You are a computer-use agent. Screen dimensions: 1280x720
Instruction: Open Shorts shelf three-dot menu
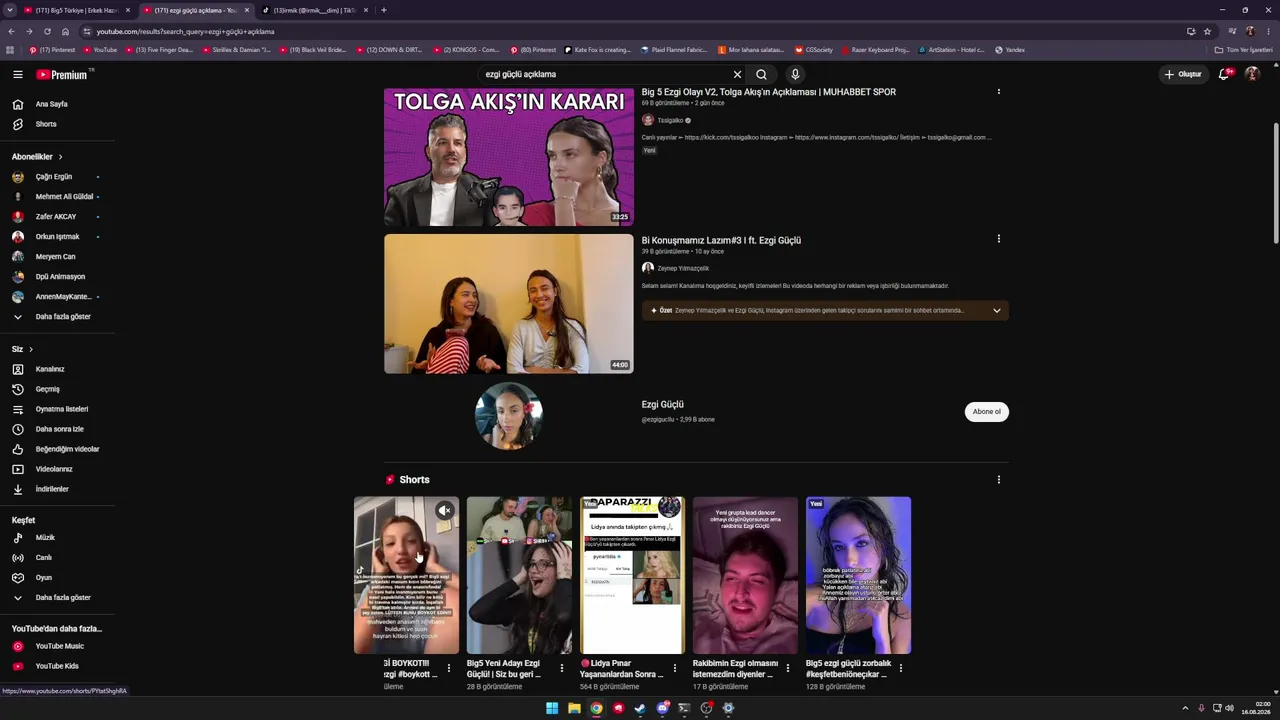[998, 480]
